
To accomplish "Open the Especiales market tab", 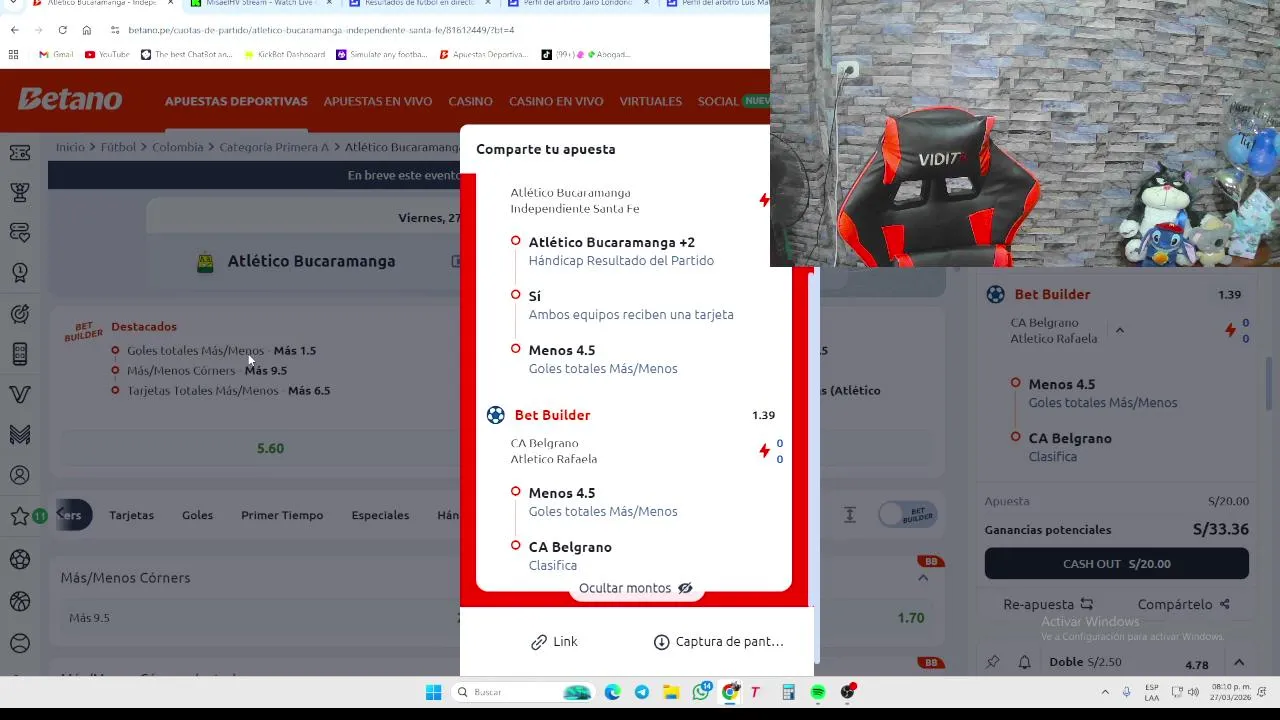I will click(380, 515).
